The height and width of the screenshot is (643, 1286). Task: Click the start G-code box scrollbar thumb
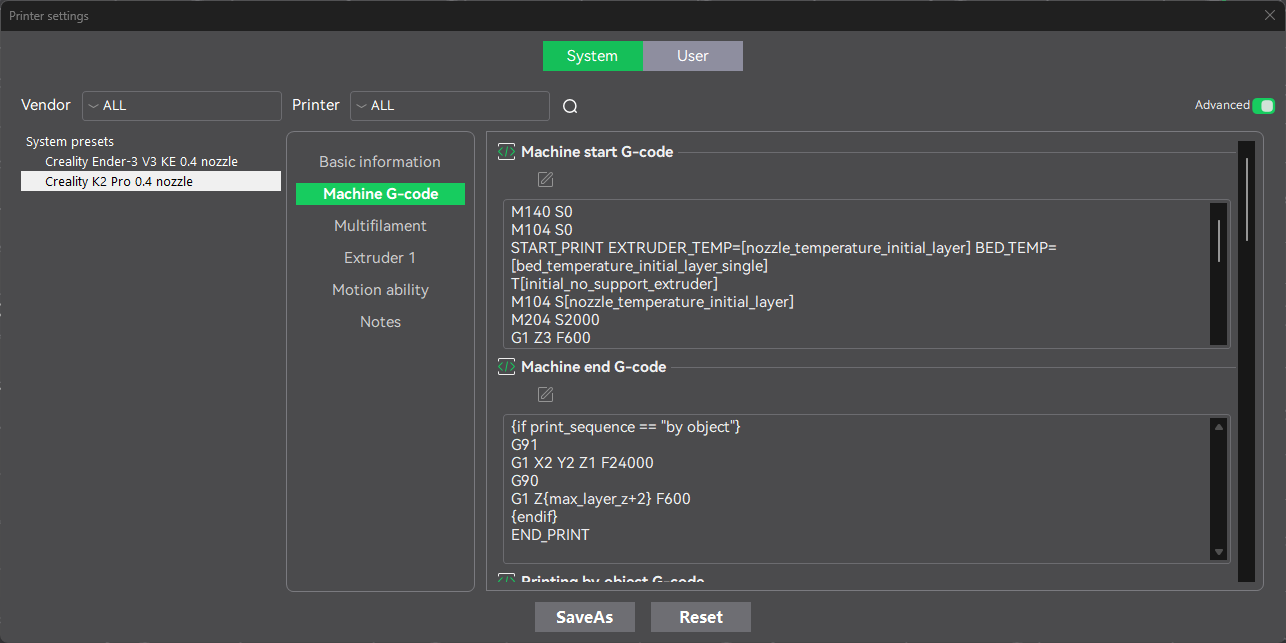click(x=1218, y=240)
